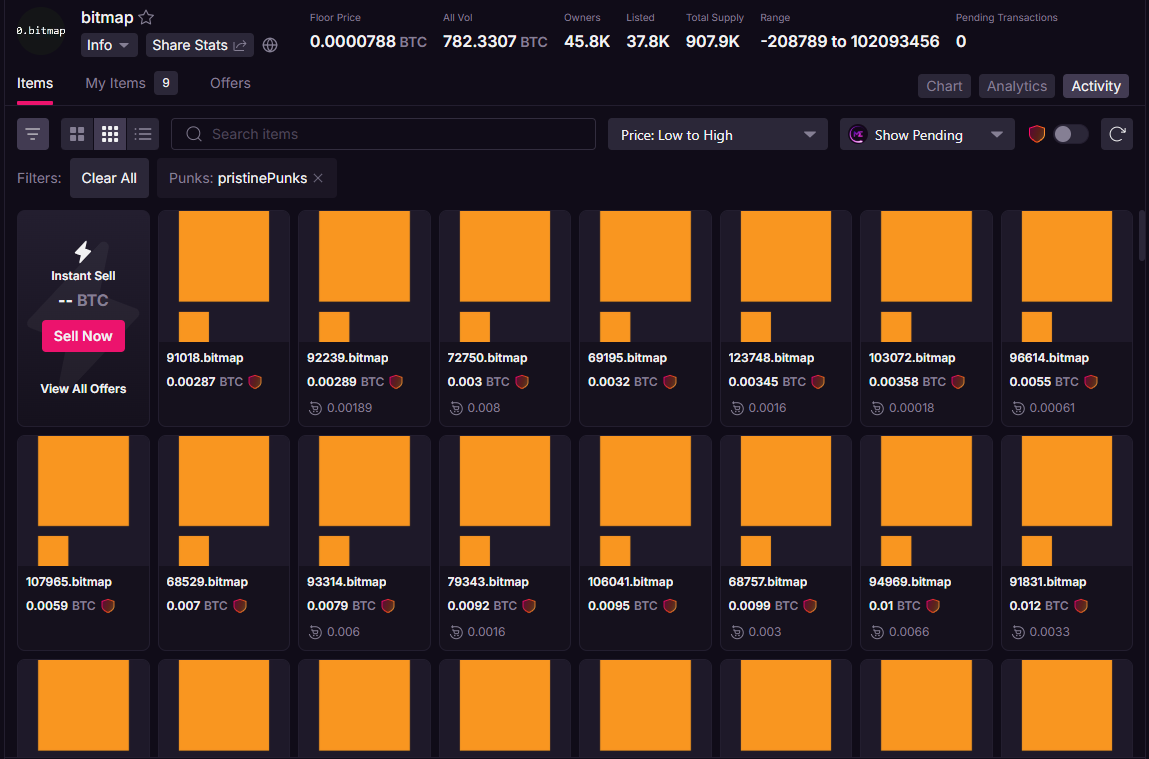Image resolution: width=1149 pixels, height=759 pixels.
Task: Show the Activity panel
Action: [x=1096, y=86]
